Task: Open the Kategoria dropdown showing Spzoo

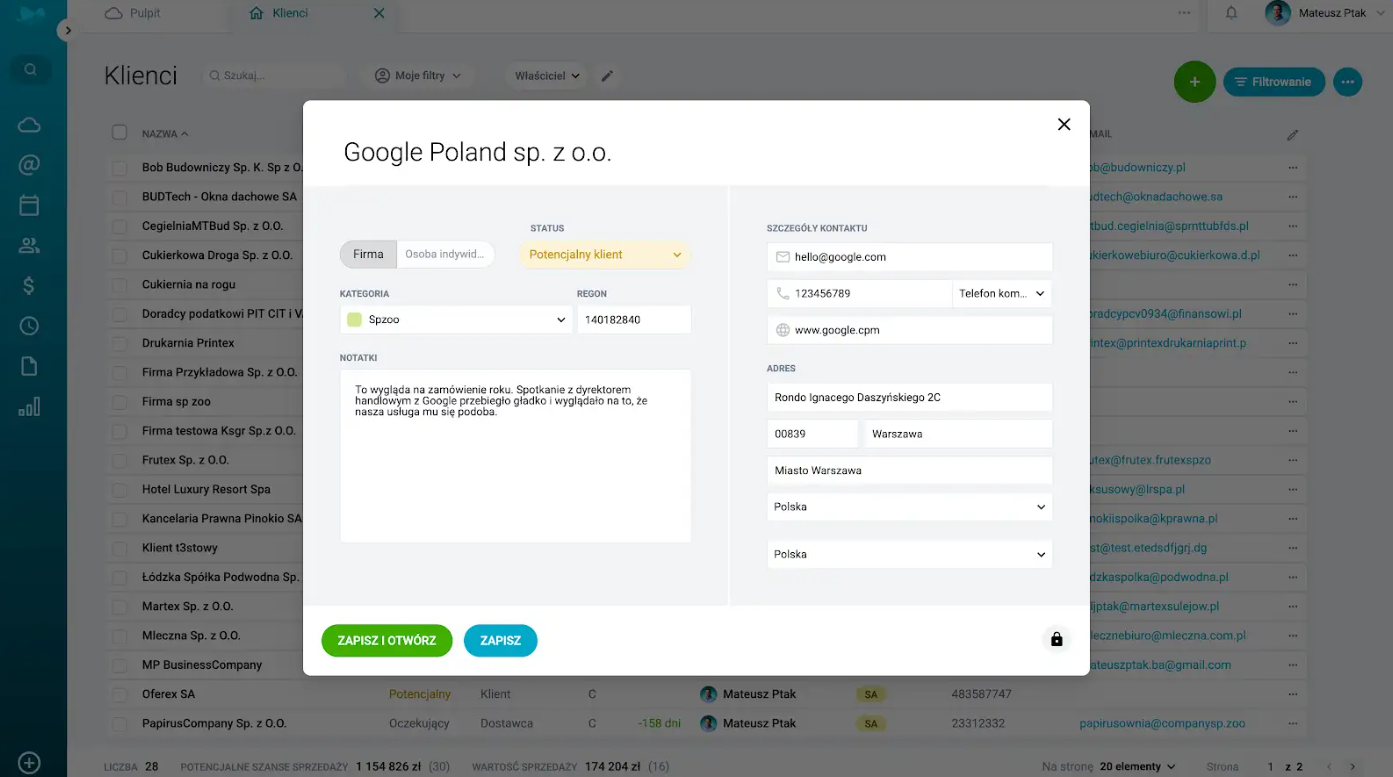Action: coord(456,320)
